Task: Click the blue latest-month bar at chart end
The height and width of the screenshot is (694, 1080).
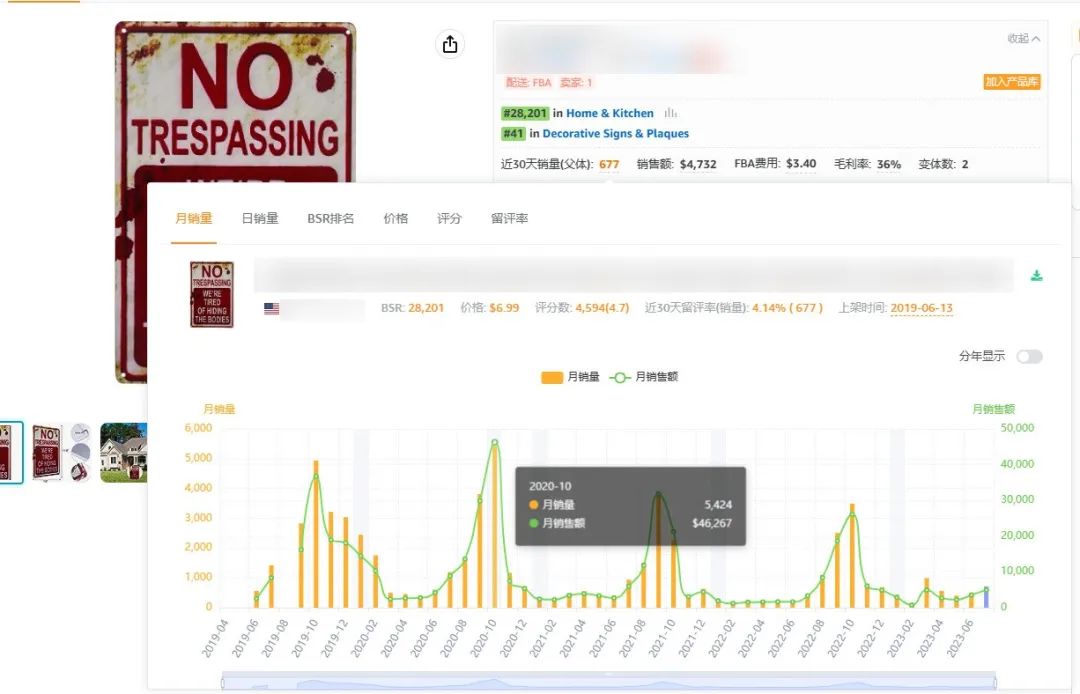Action: 986,598
